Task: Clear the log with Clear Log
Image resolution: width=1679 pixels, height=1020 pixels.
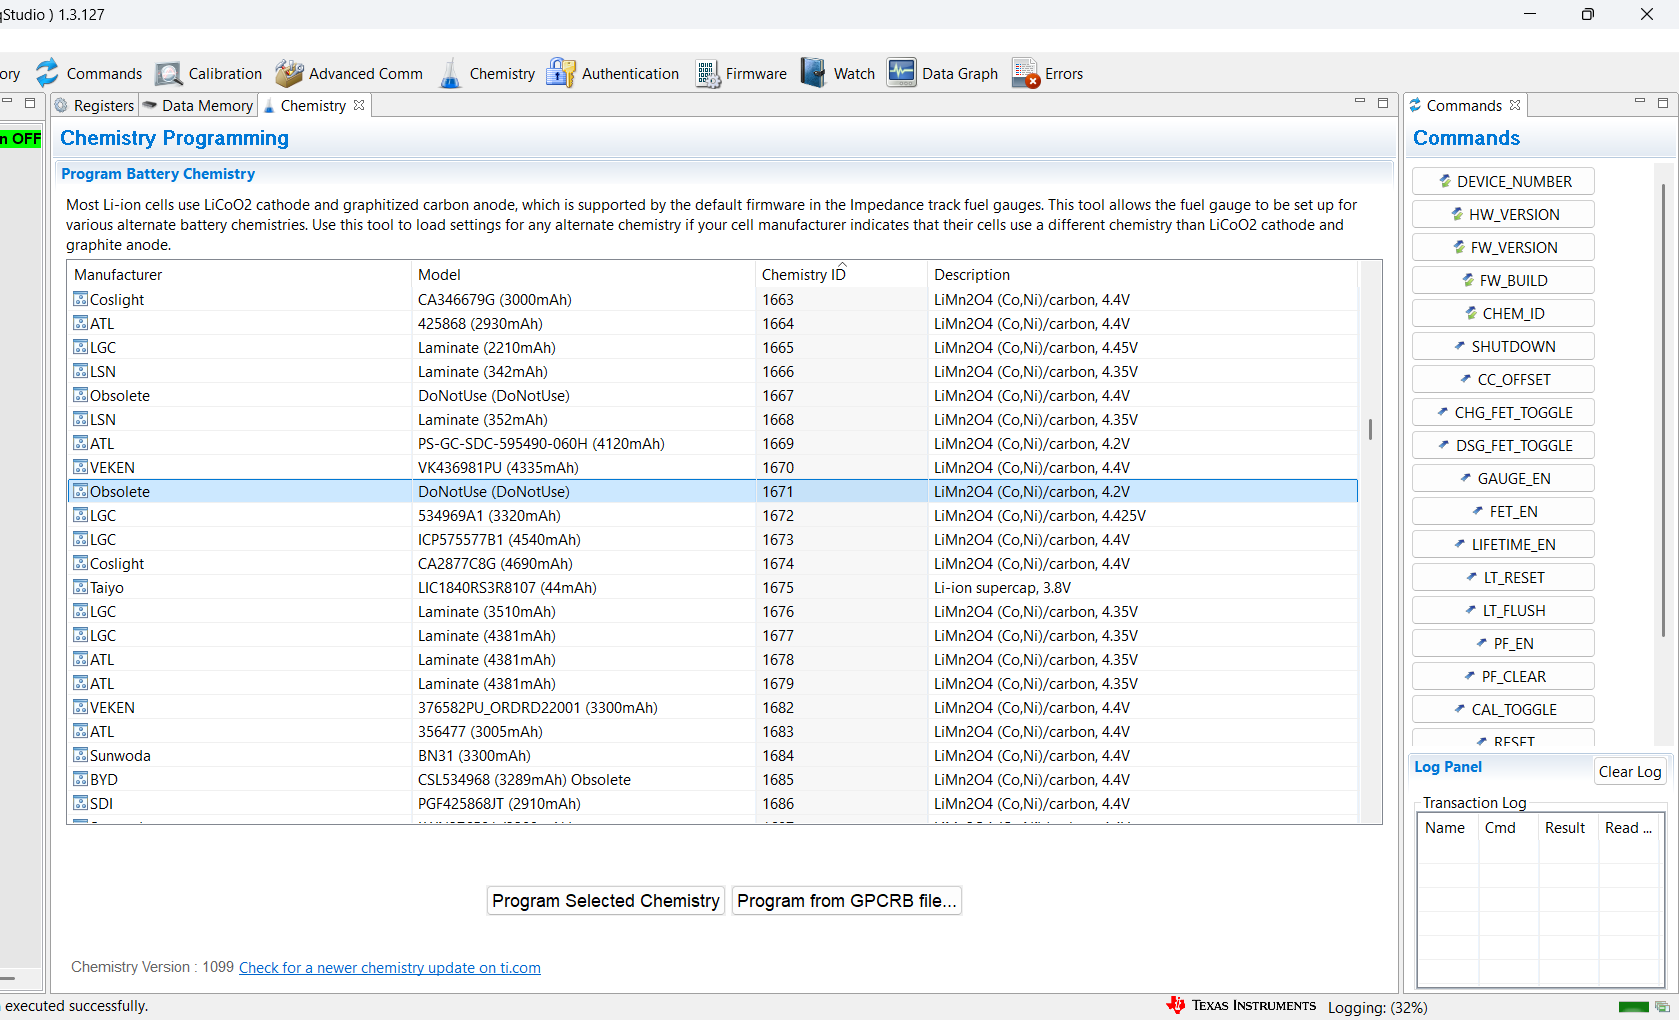Action: (x=1630, y=771)
